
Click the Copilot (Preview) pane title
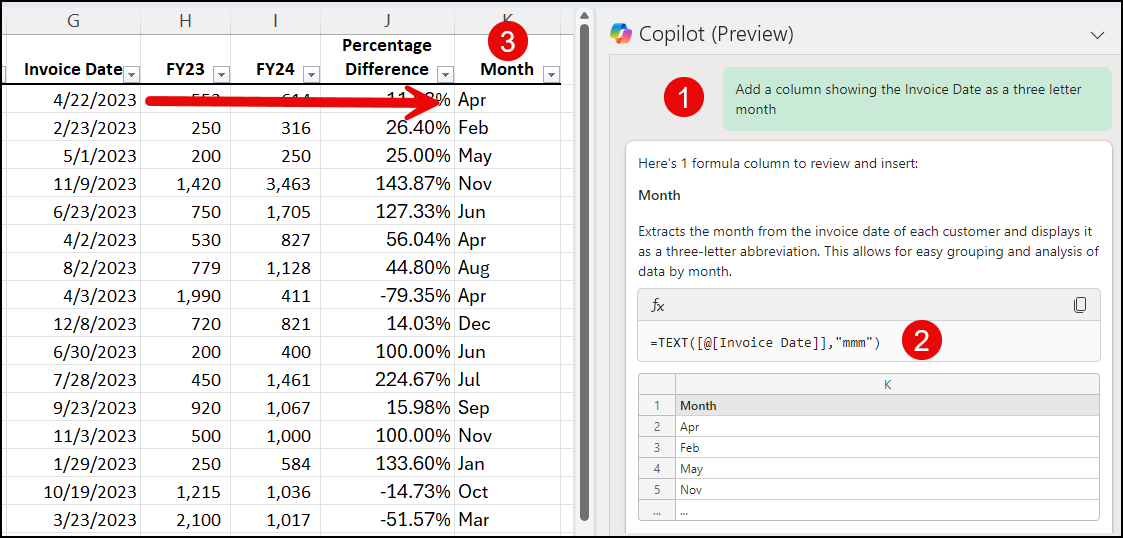pos(715,34)
